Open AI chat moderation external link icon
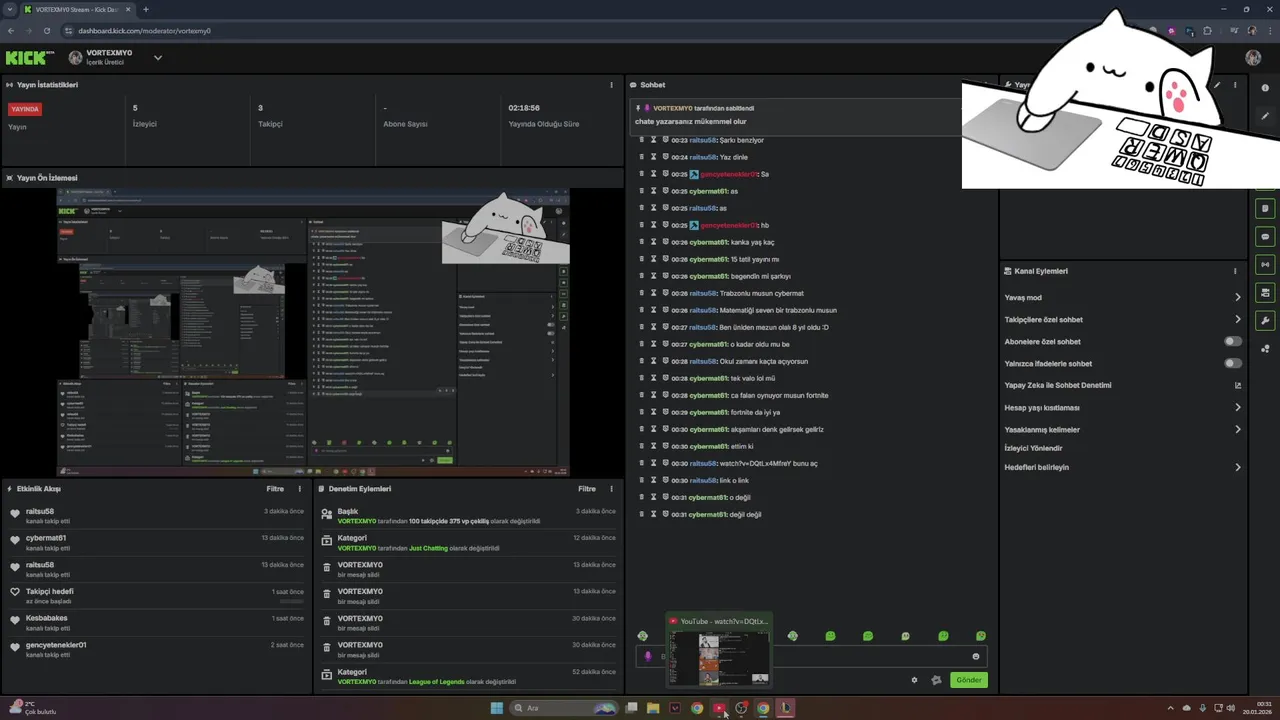Viewport: 1280px width, 720px height. (1238, 385)
